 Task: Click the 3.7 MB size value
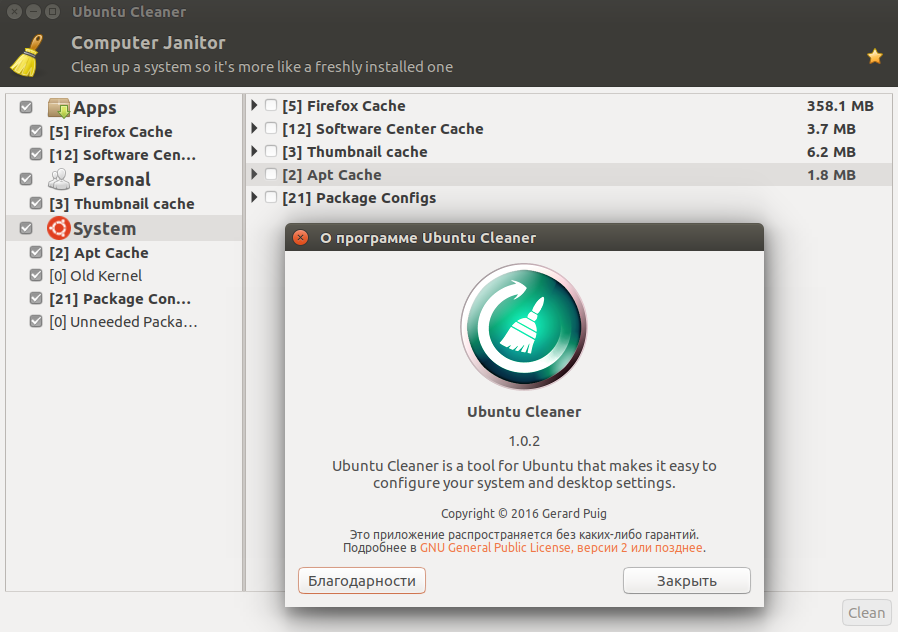pos(831,129)
